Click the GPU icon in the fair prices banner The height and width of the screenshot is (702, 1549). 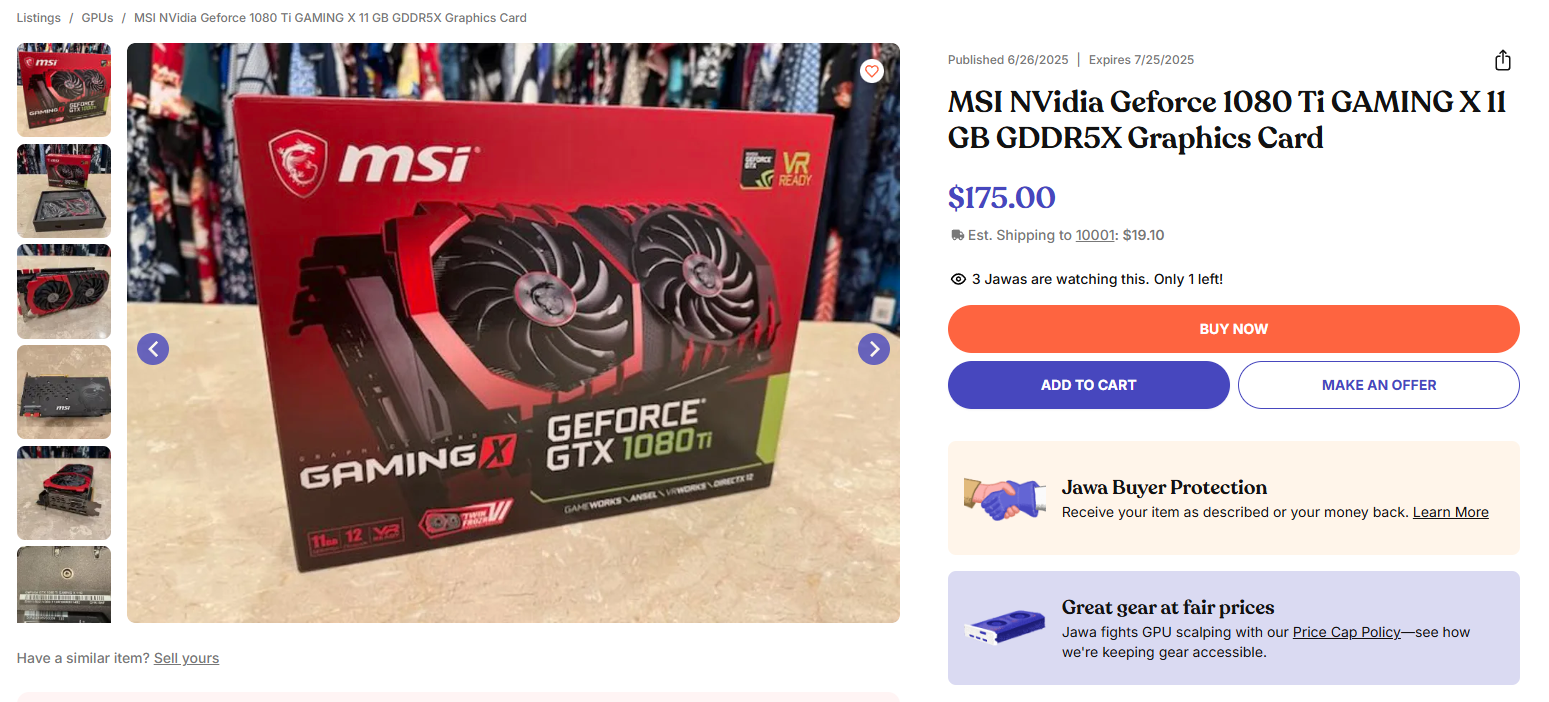[x=1005, y=628]
